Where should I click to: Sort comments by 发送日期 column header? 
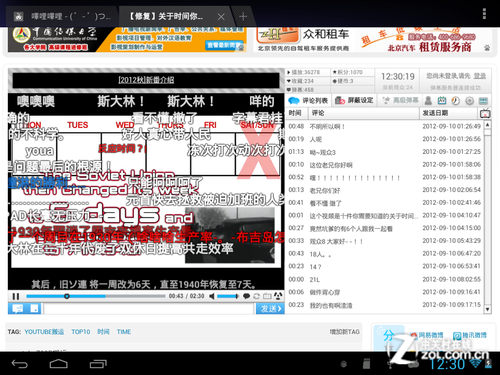(449, 113)
